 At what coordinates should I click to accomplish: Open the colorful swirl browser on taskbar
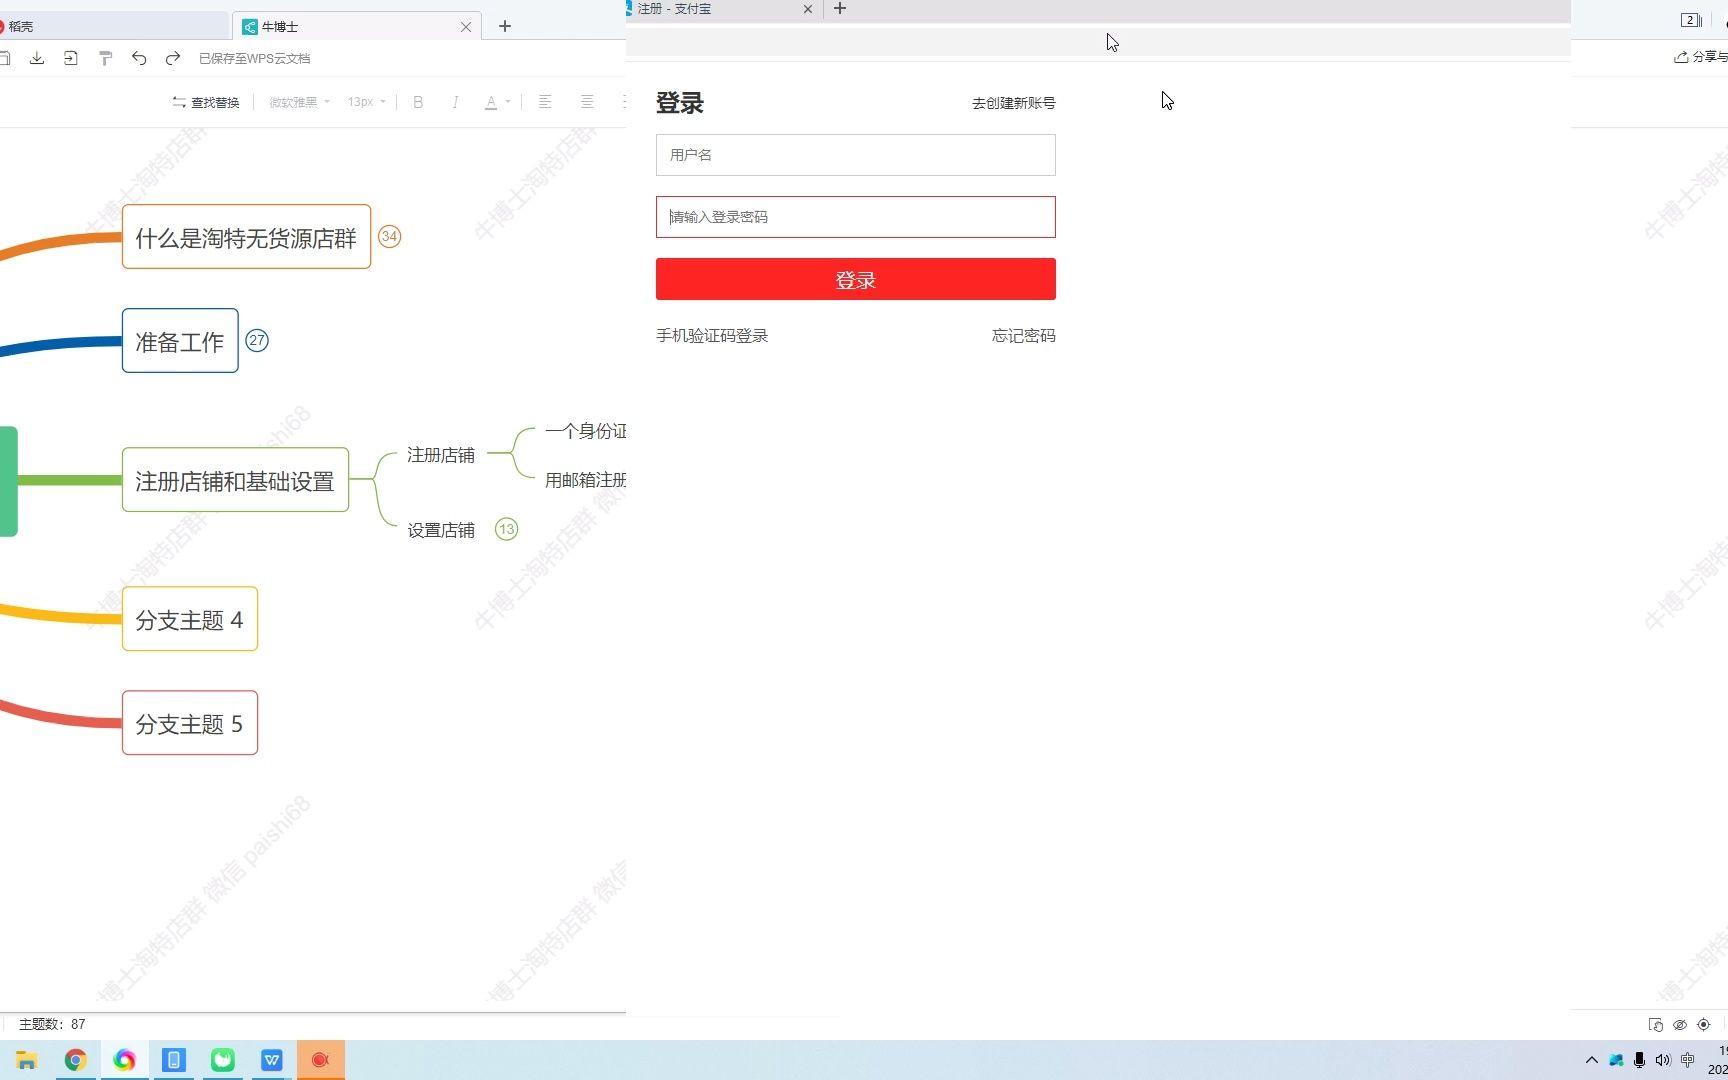click(x=124, y=1060)
